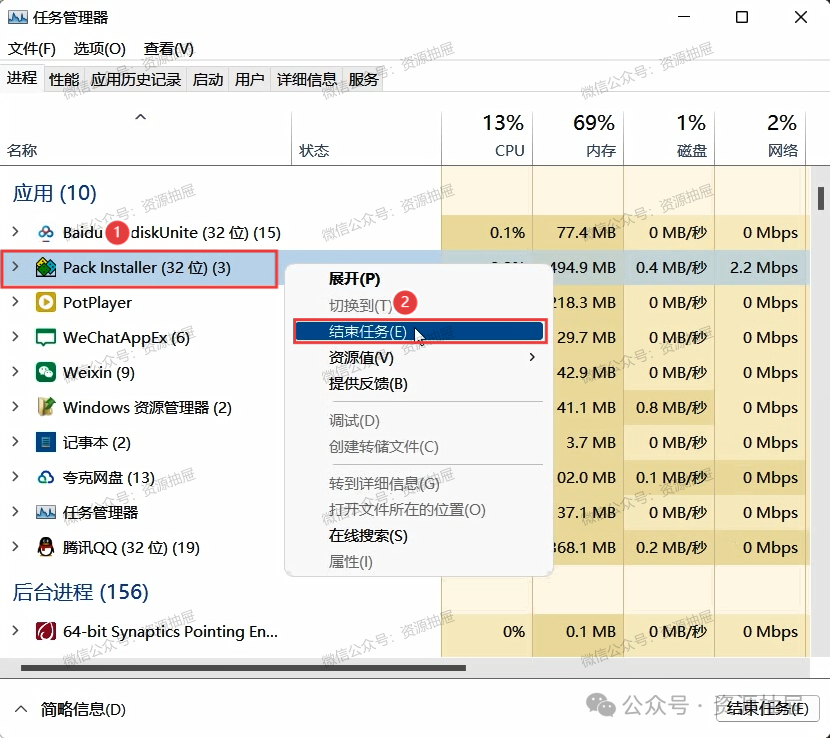The image size is (830, 738).
Task: Click the 记事本 notepad icon
Action: [x=46, y=442]
